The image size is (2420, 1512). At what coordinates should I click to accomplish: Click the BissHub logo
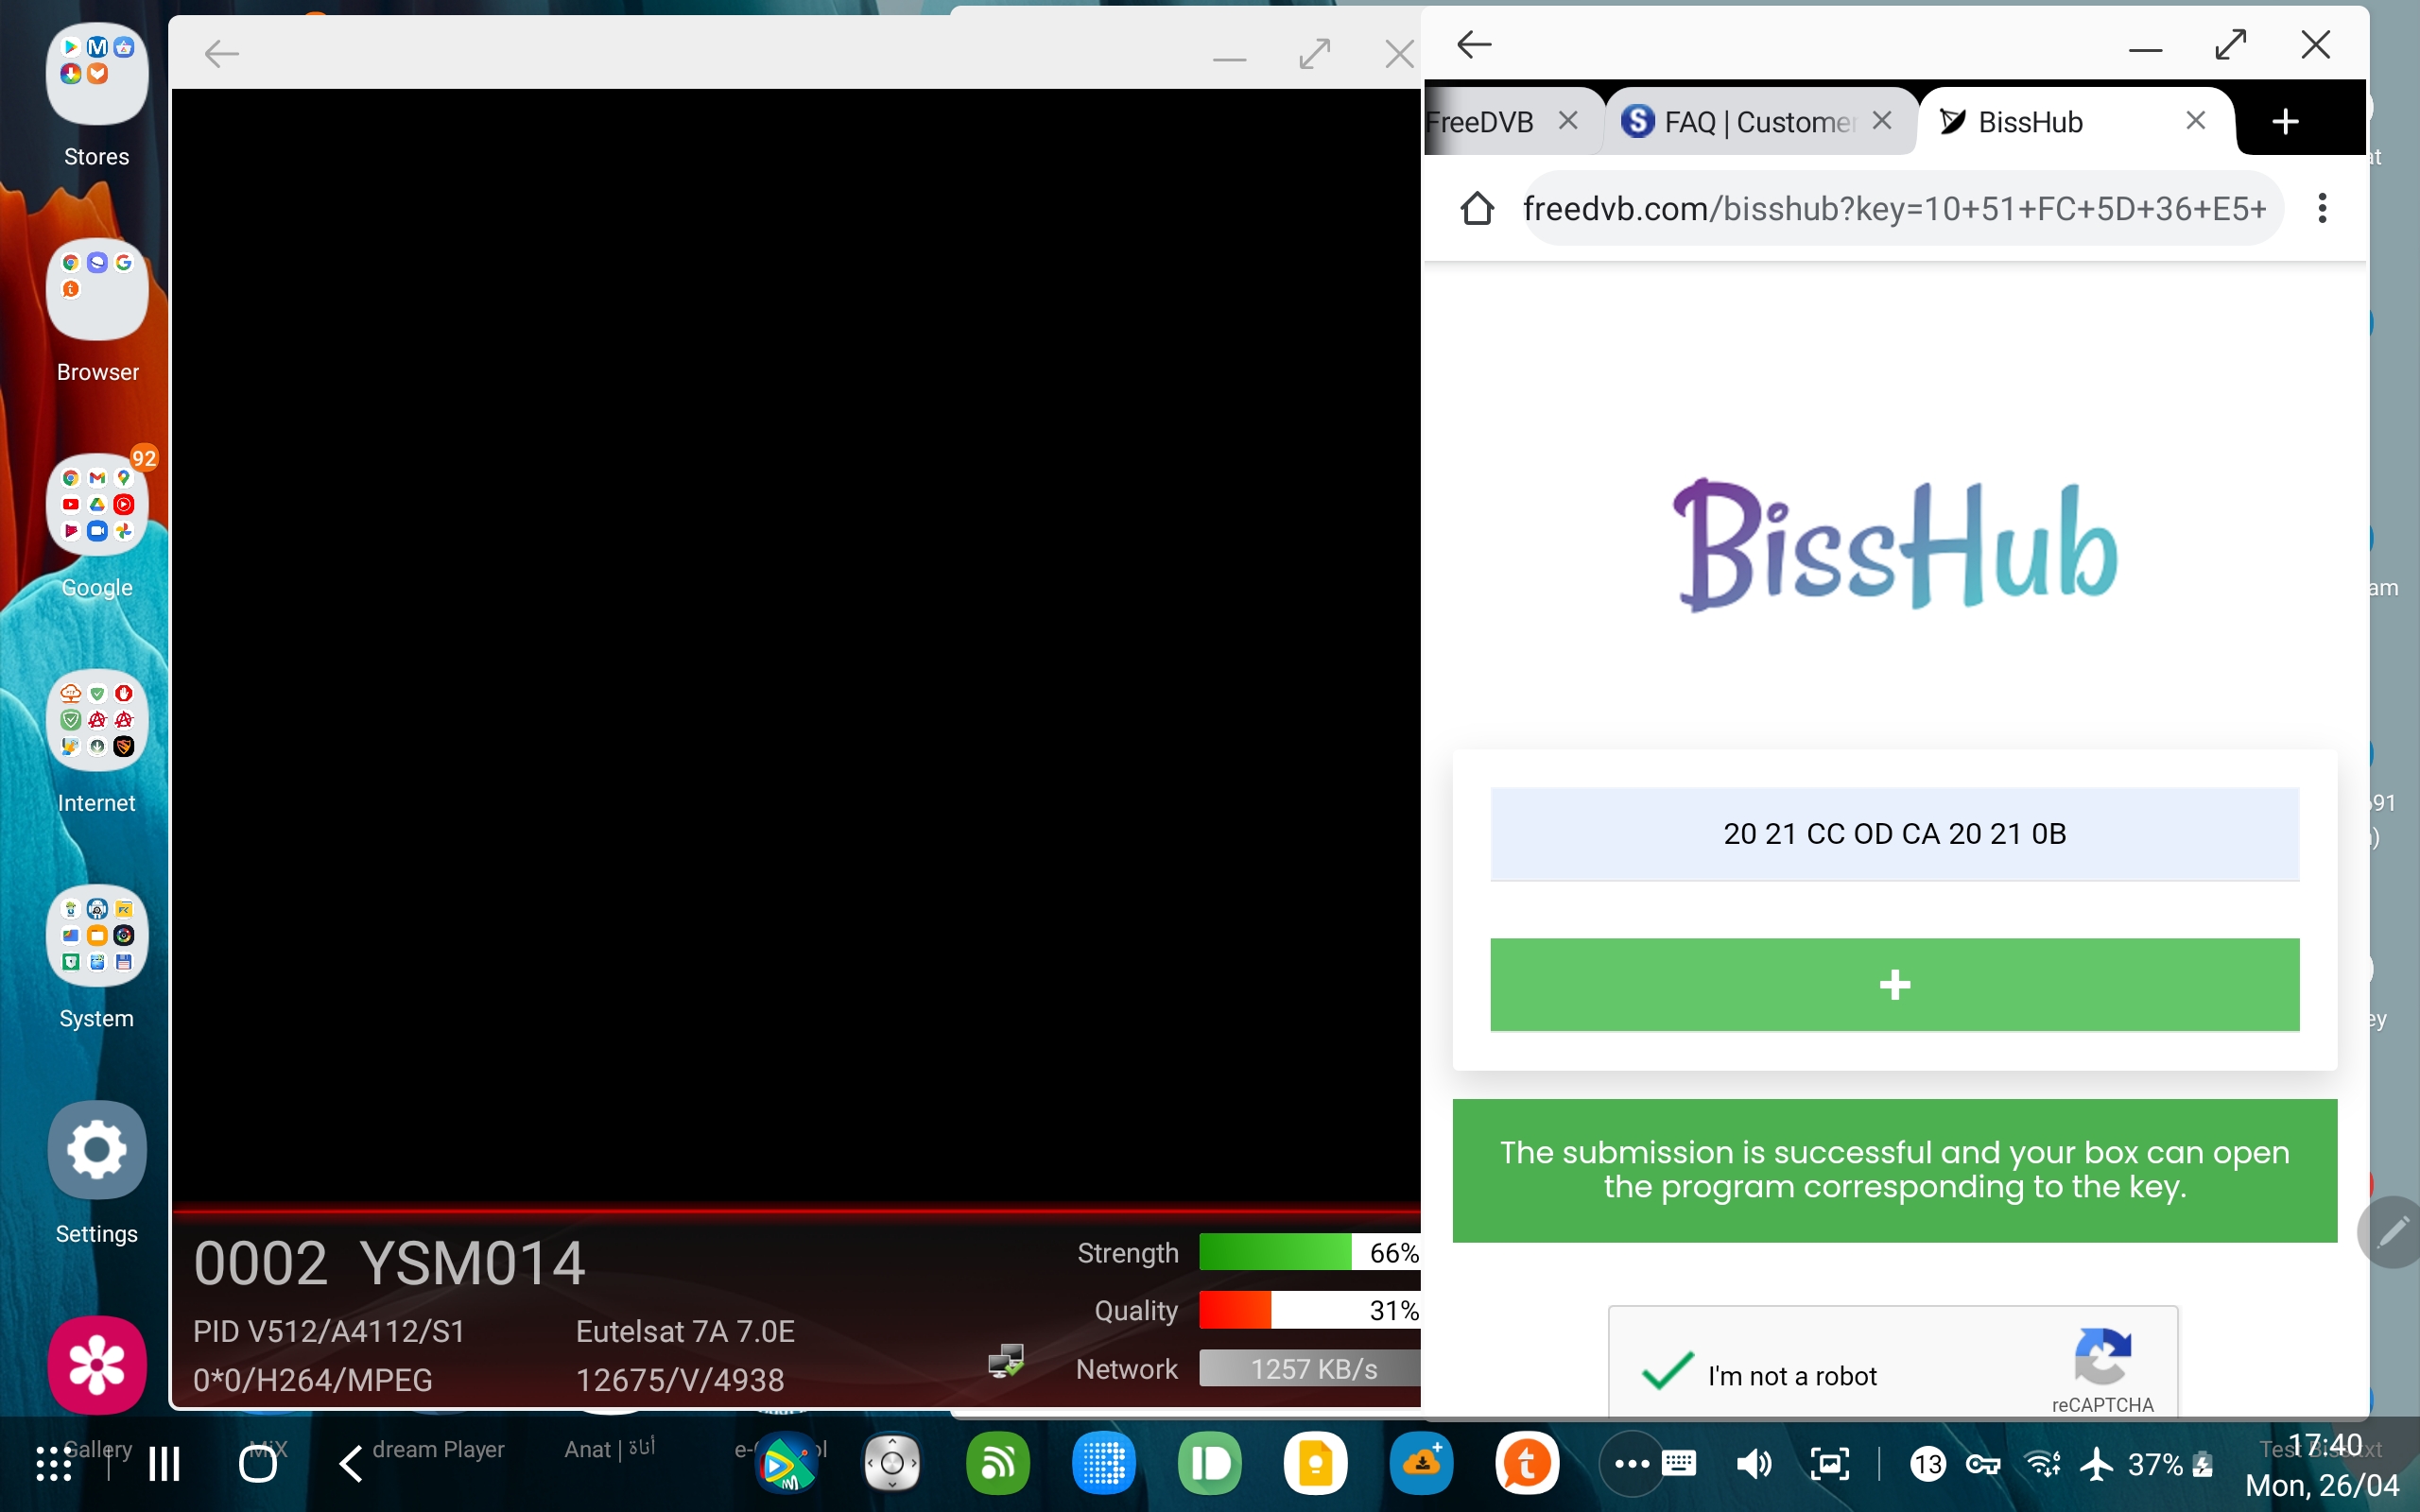[1894, 545]
